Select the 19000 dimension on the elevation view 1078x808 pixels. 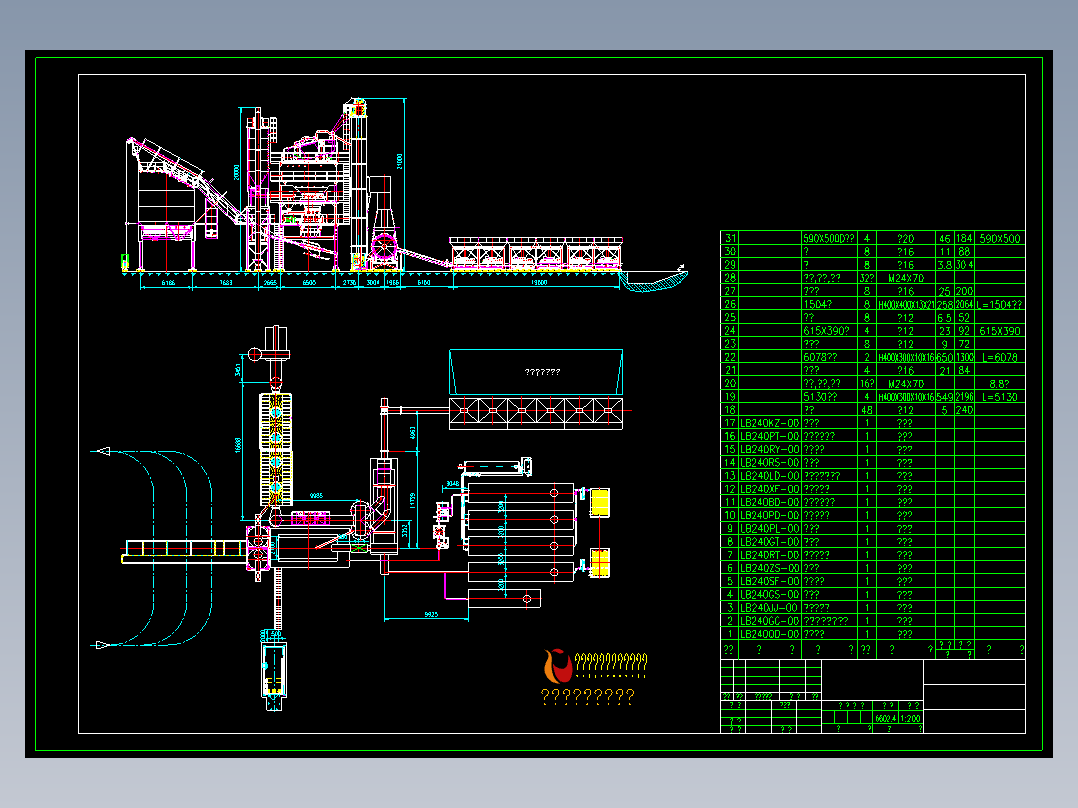tap(538, 282)
